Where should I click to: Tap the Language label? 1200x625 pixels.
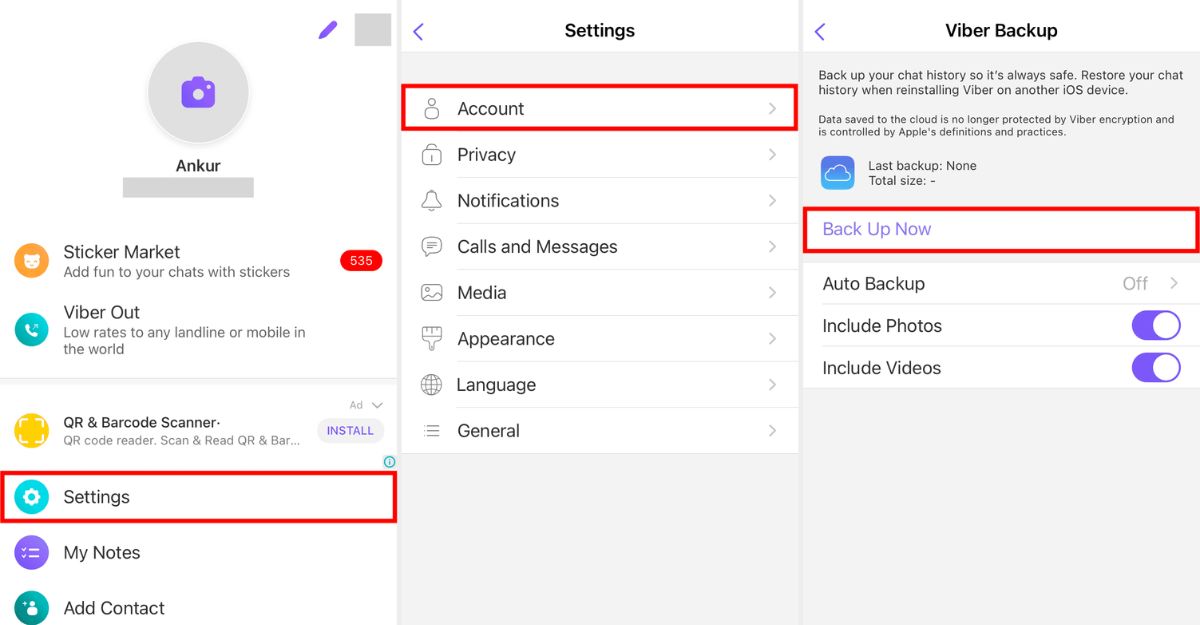point(496,385)
